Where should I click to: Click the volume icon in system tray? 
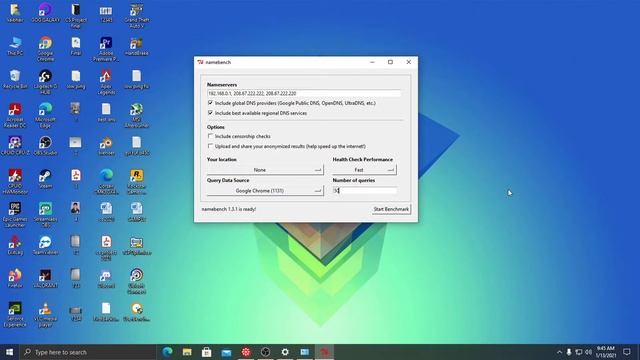click(589, 352)
